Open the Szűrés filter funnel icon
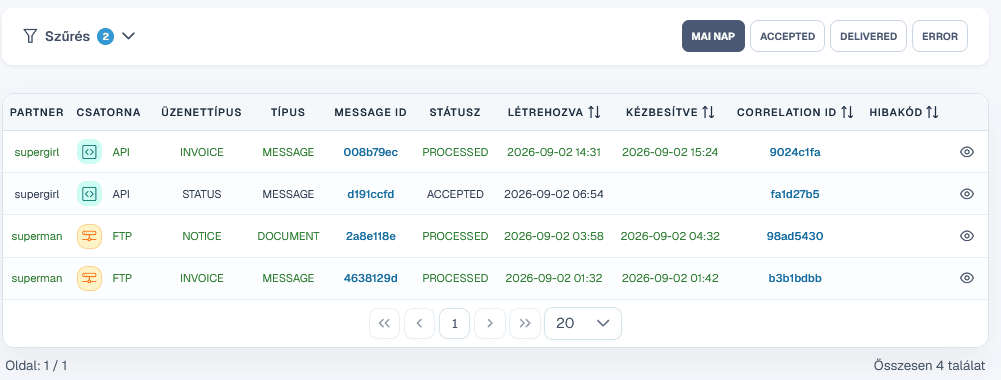This screenshot has height=380, width=1001. click(x=30, y=36)
